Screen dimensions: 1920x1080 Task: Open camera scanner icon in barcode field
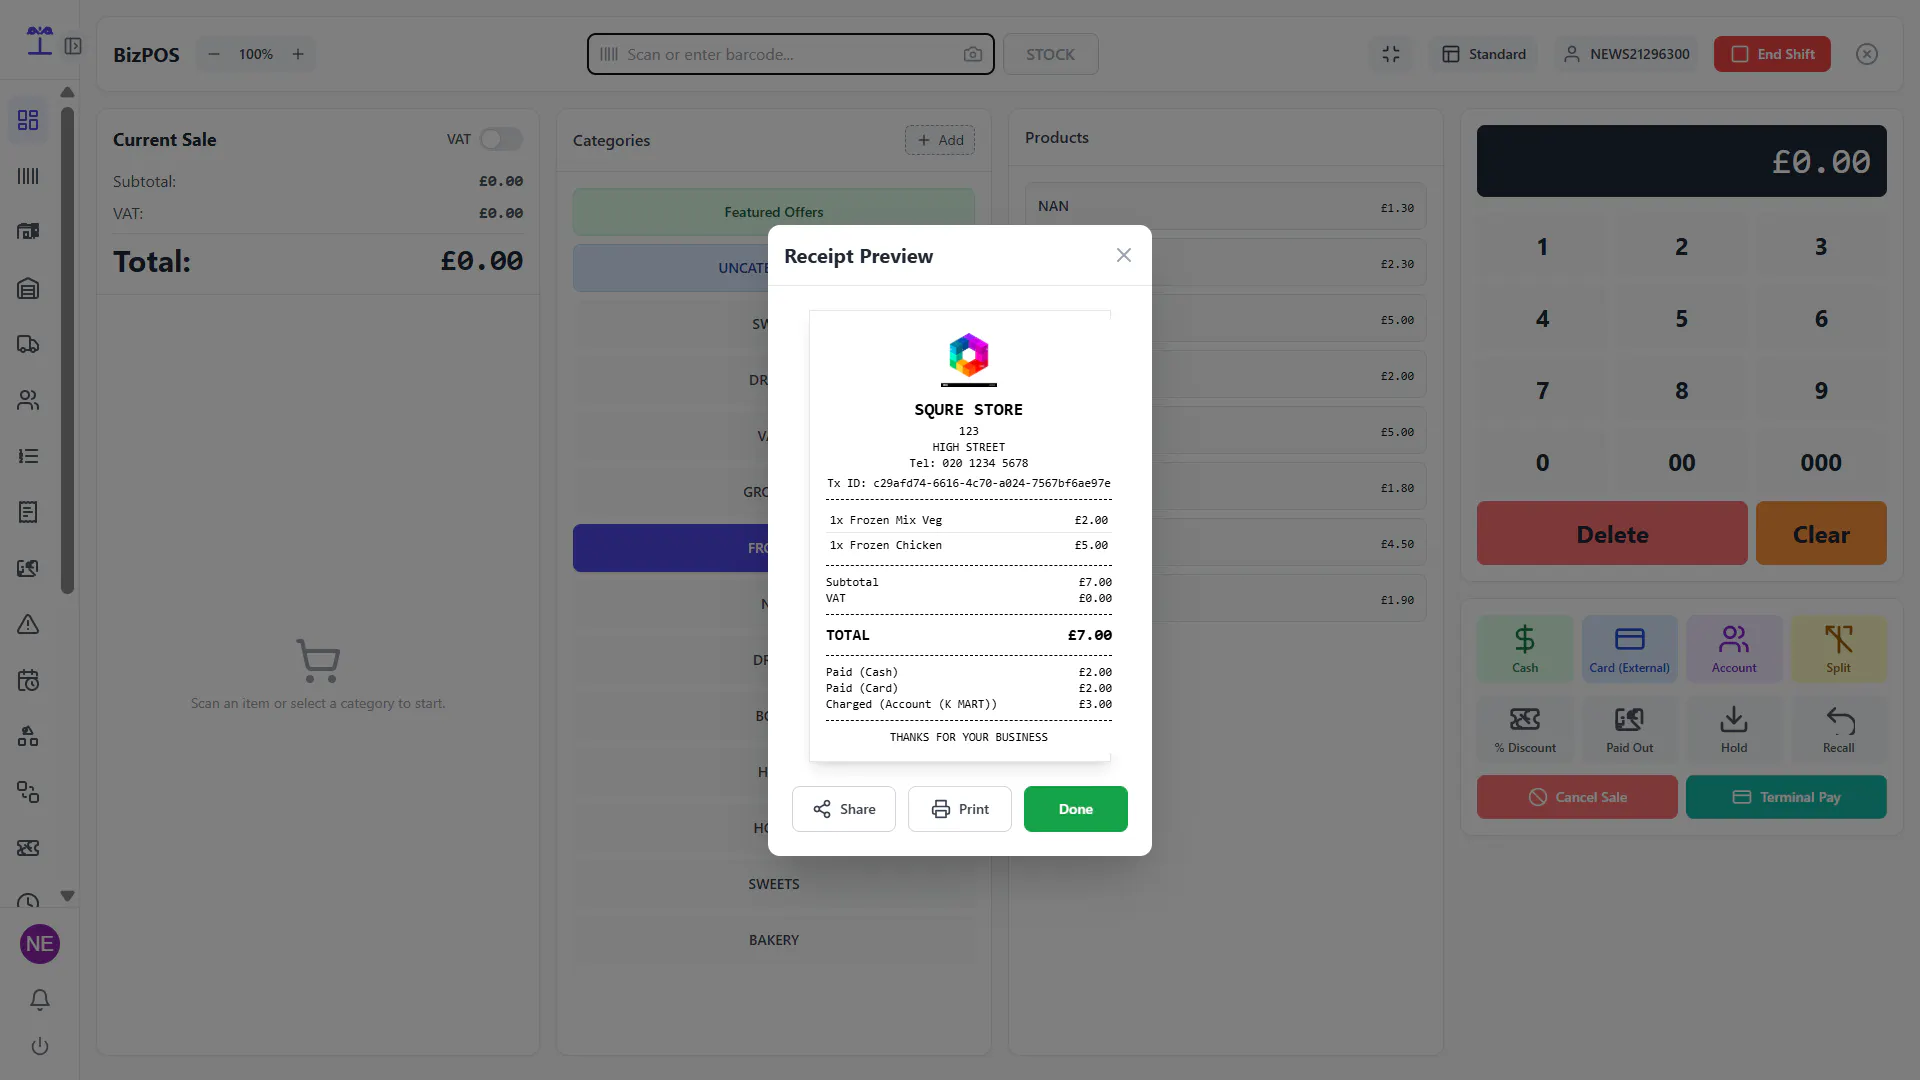972,54
